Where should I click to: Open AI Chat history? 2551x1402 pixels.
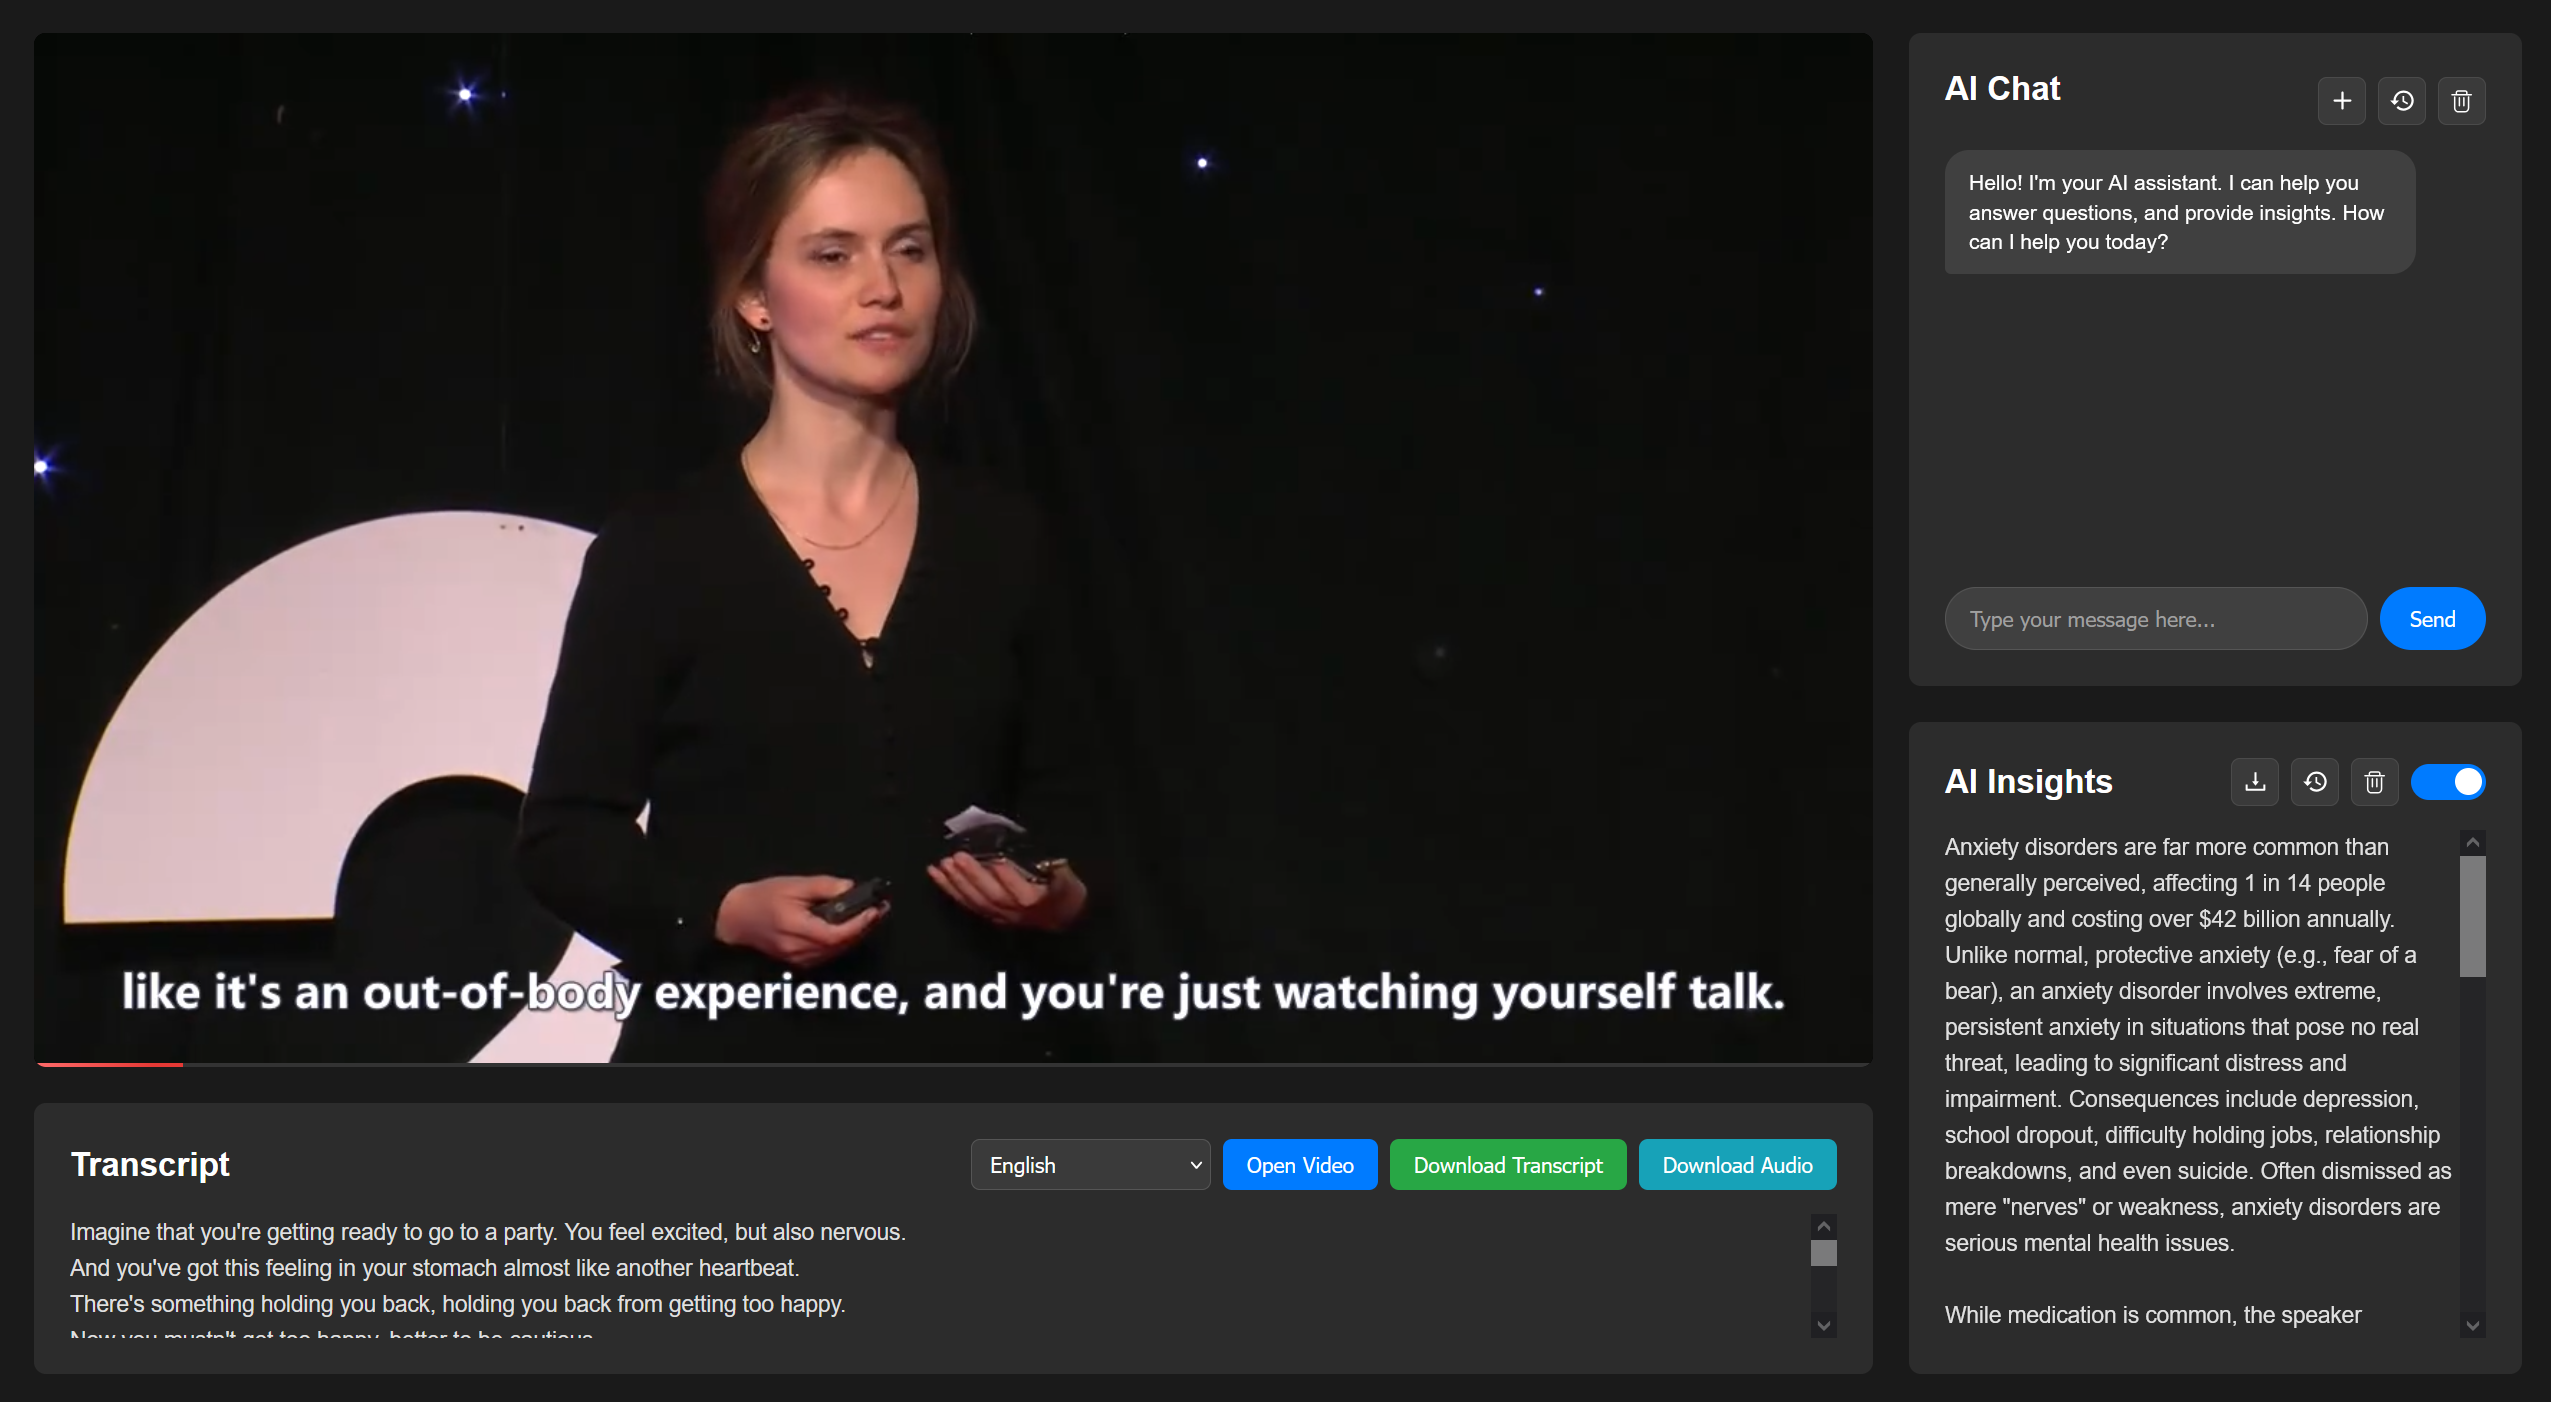pyautogui.click(x=2402, y=101)
